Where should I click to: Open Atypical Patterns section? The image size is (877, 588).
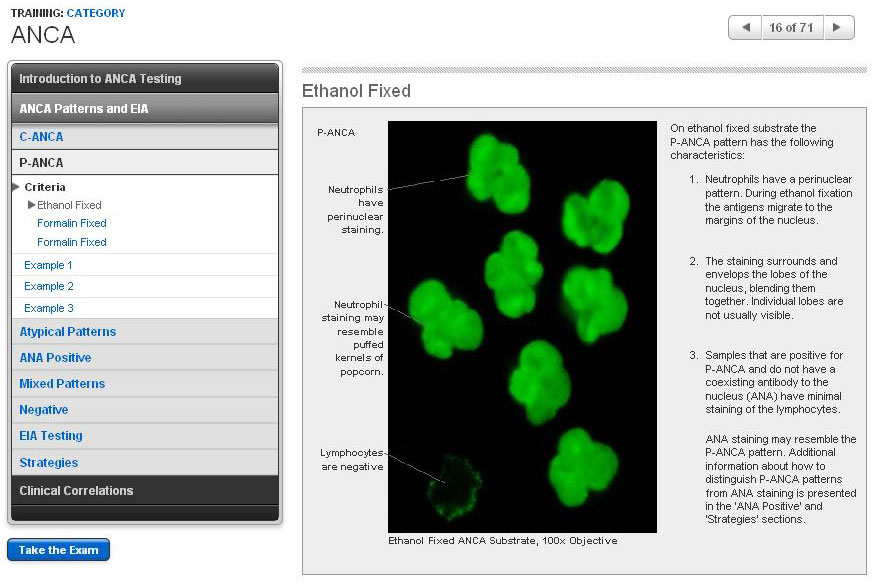tap(67, 332)
